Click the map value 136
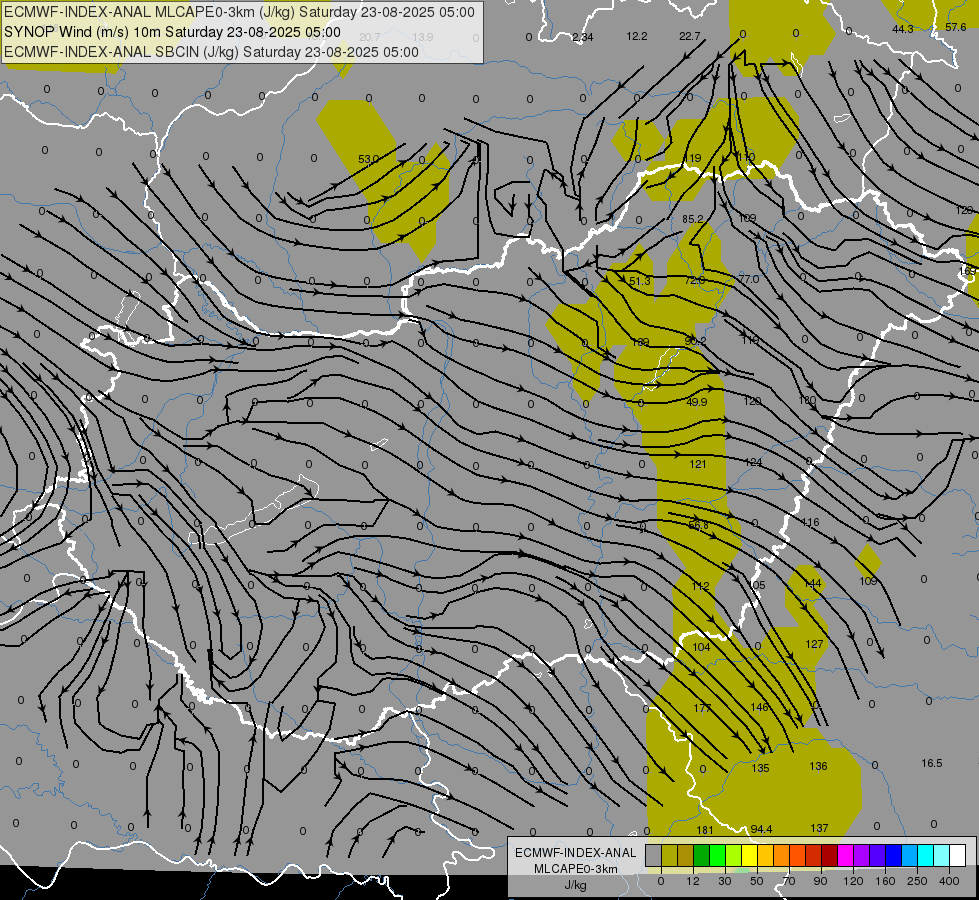 pos(819,766)
